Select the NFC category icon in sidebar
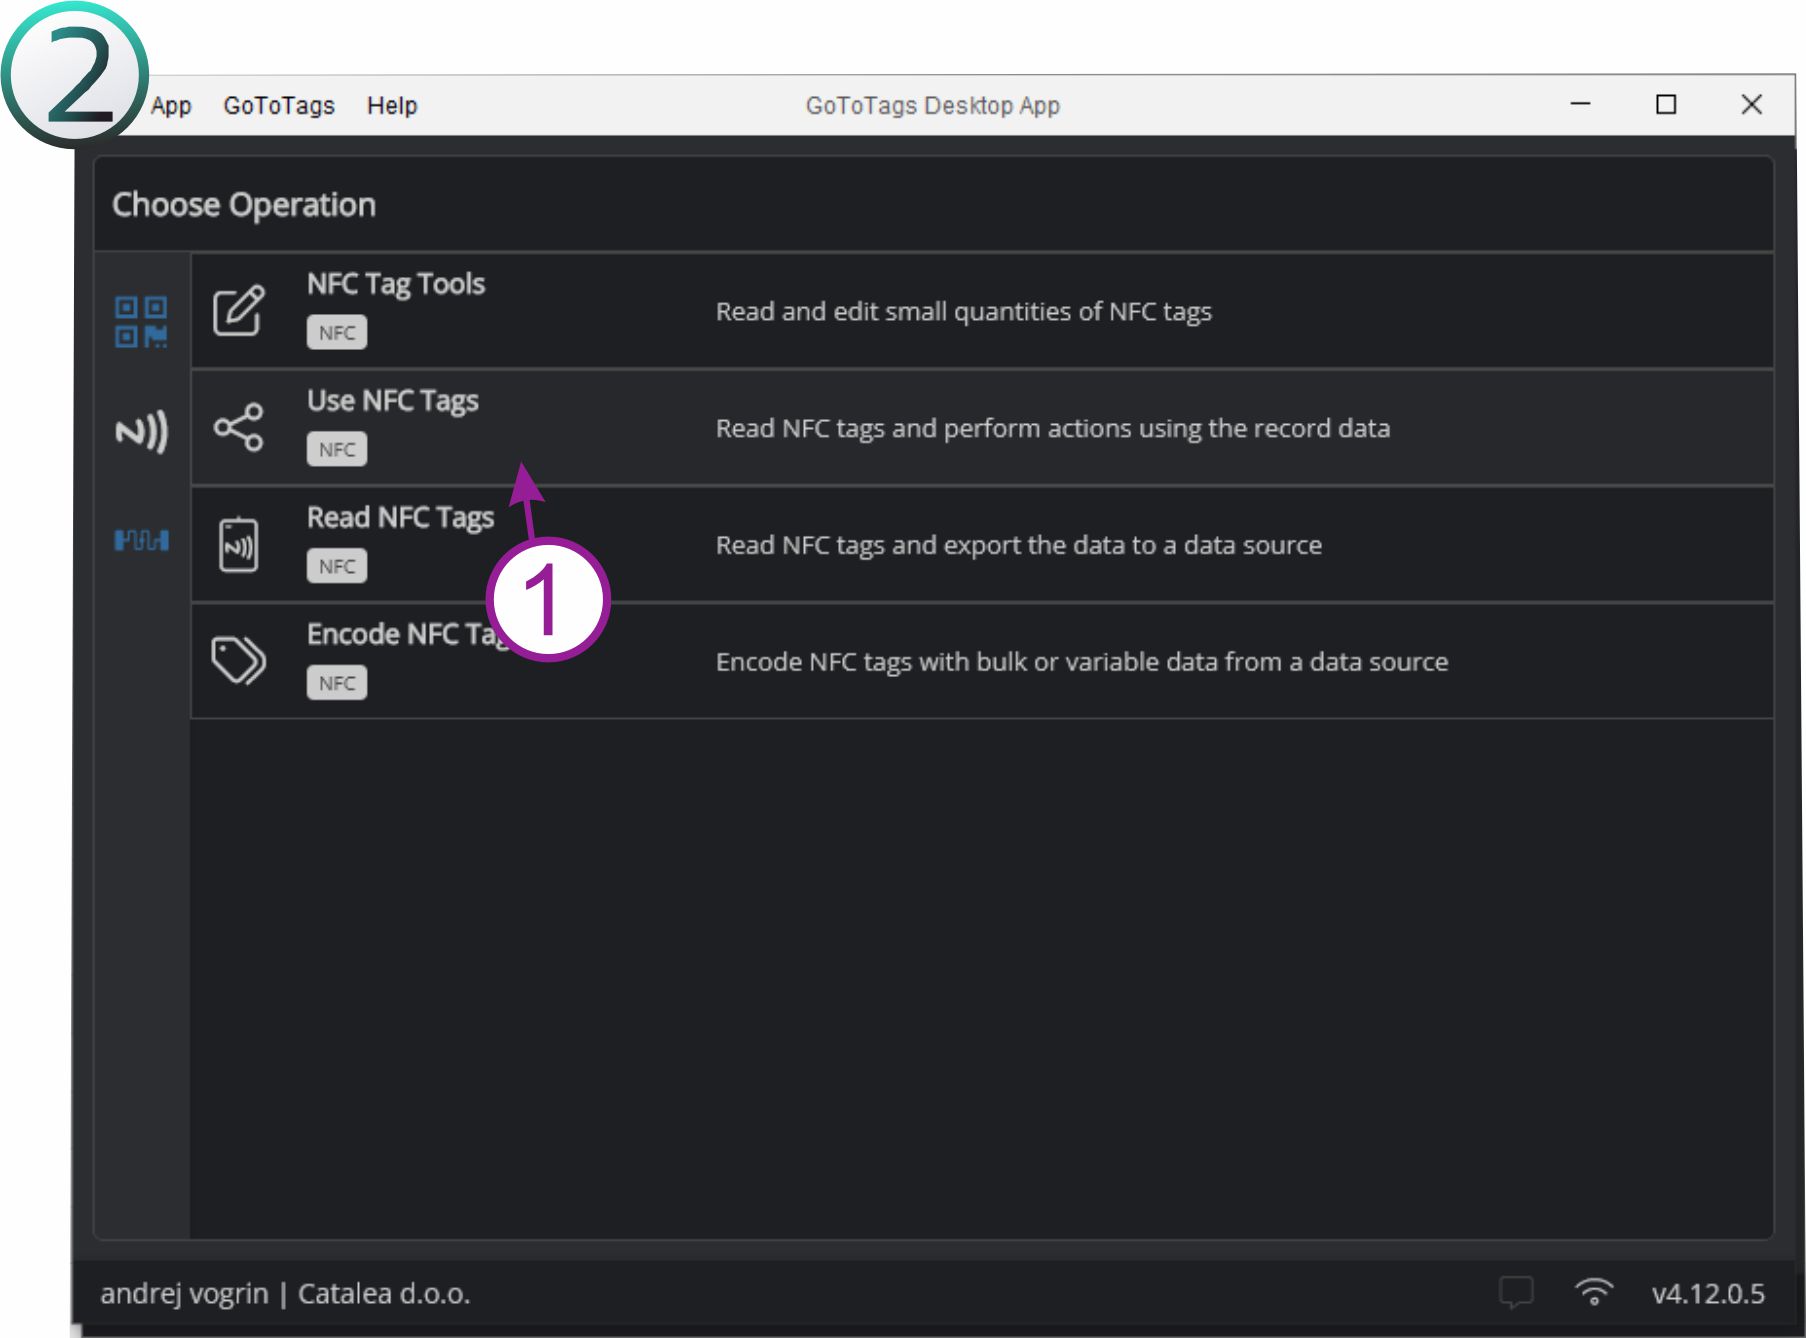Viewport: 1806px width, 1338px height. pyautogui.click(x=141, y=432)
